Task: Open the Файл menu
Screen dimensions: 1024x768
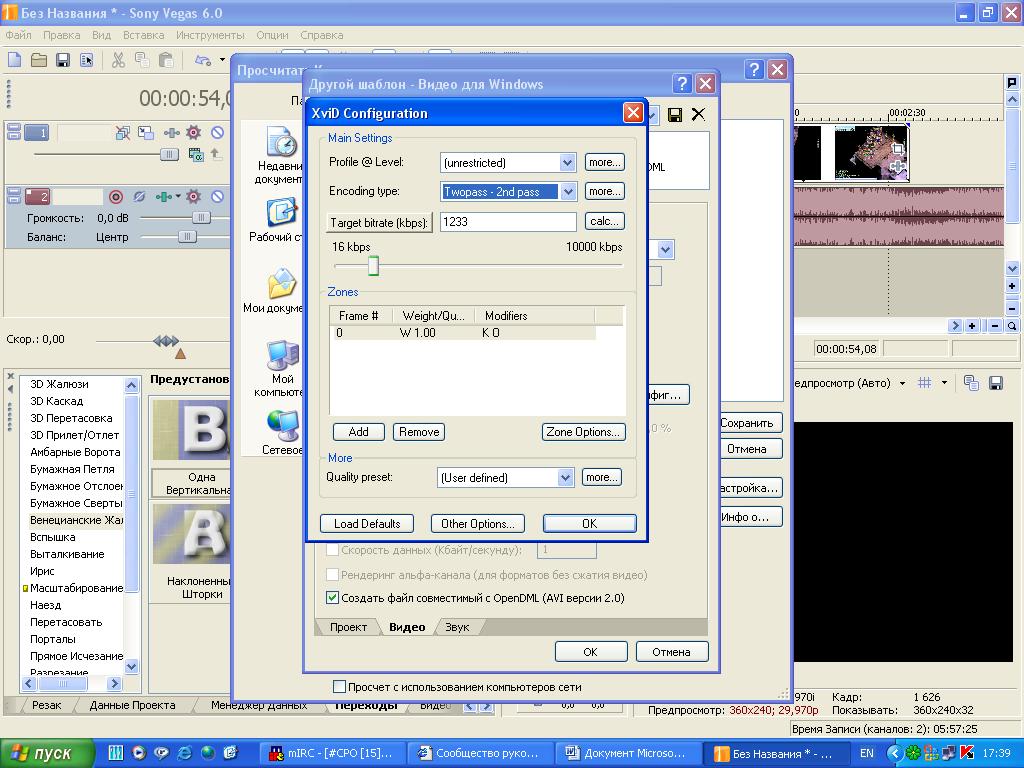Action: [18, 35]
